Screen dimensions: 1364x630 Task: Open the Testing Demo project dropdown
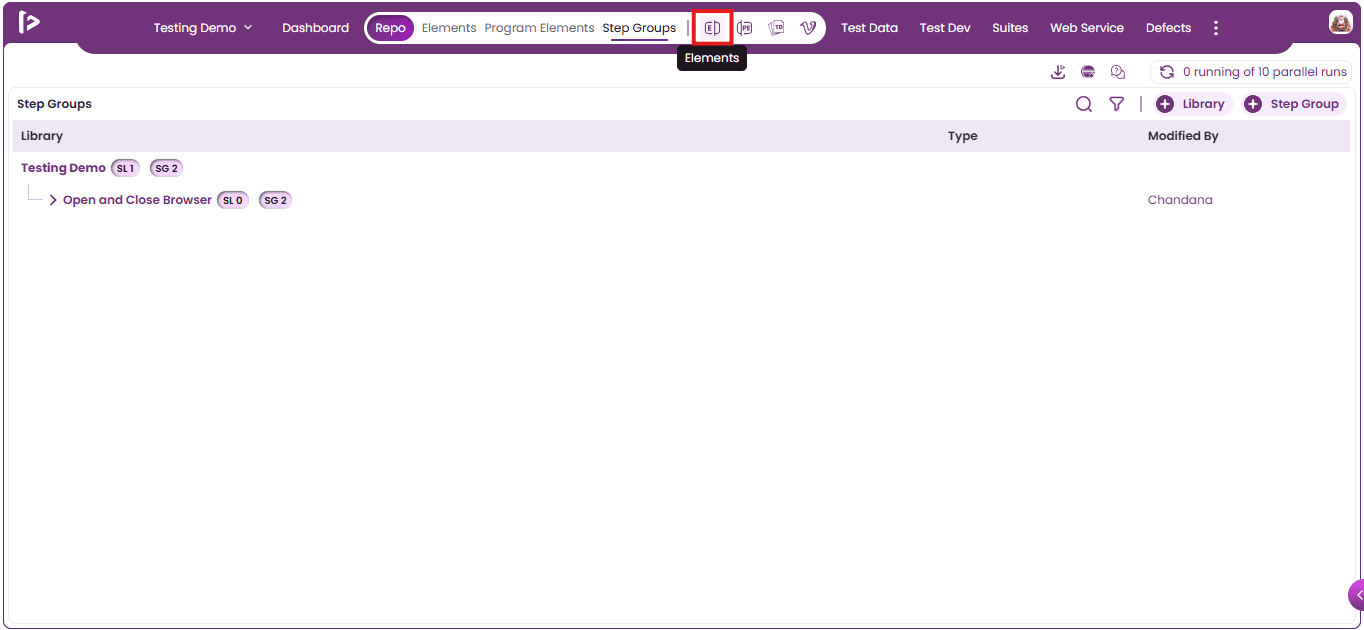tap(203, 28)
